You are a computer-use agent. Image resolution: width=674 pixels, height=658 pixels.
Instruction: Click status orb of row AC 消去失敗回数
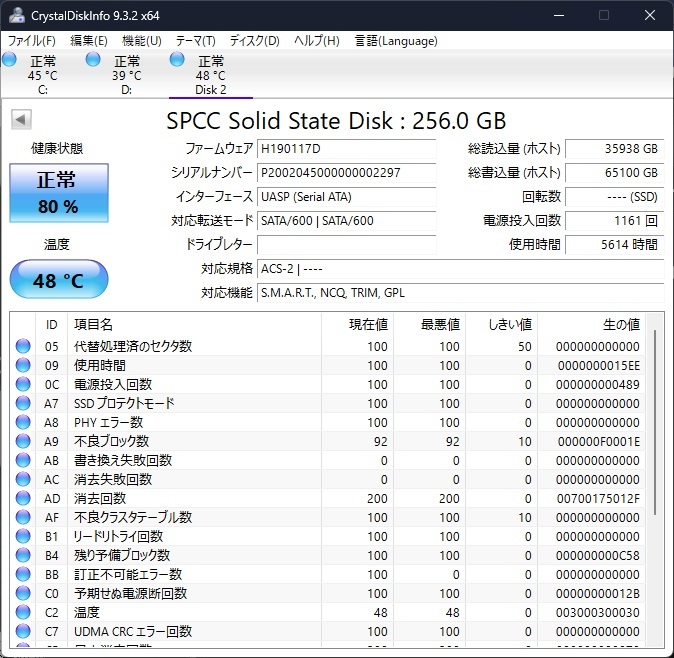pos(23,479)
